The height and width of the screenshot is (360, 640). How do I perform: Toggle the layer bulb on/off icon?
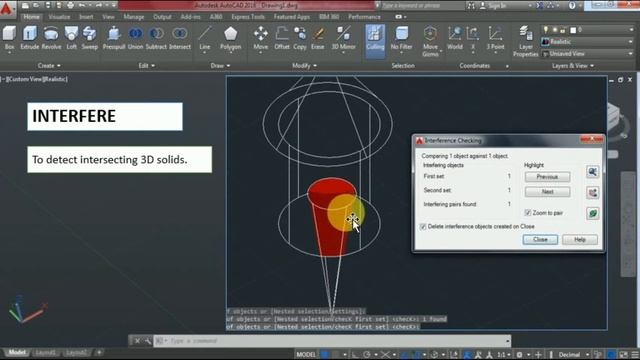click(x=546, y=29)
